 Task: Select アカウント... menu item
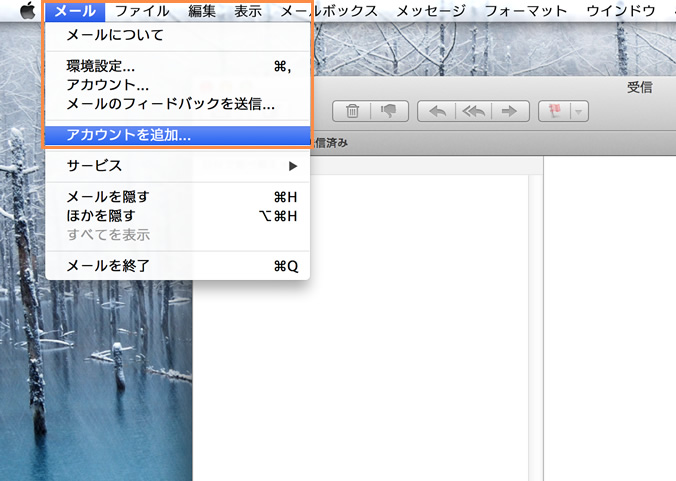click(107, 85)
